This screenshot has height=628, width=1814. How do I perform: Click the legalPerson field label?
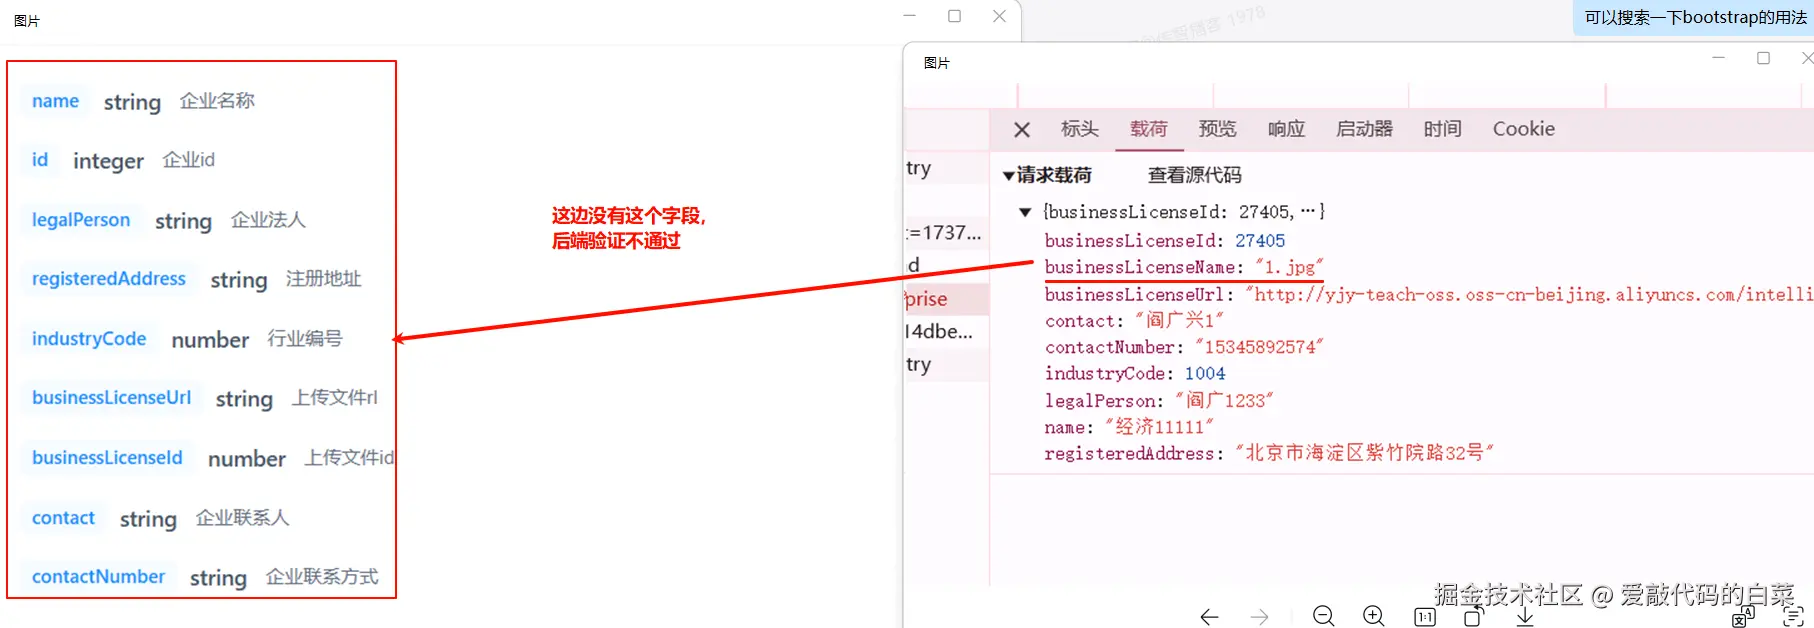81,220
